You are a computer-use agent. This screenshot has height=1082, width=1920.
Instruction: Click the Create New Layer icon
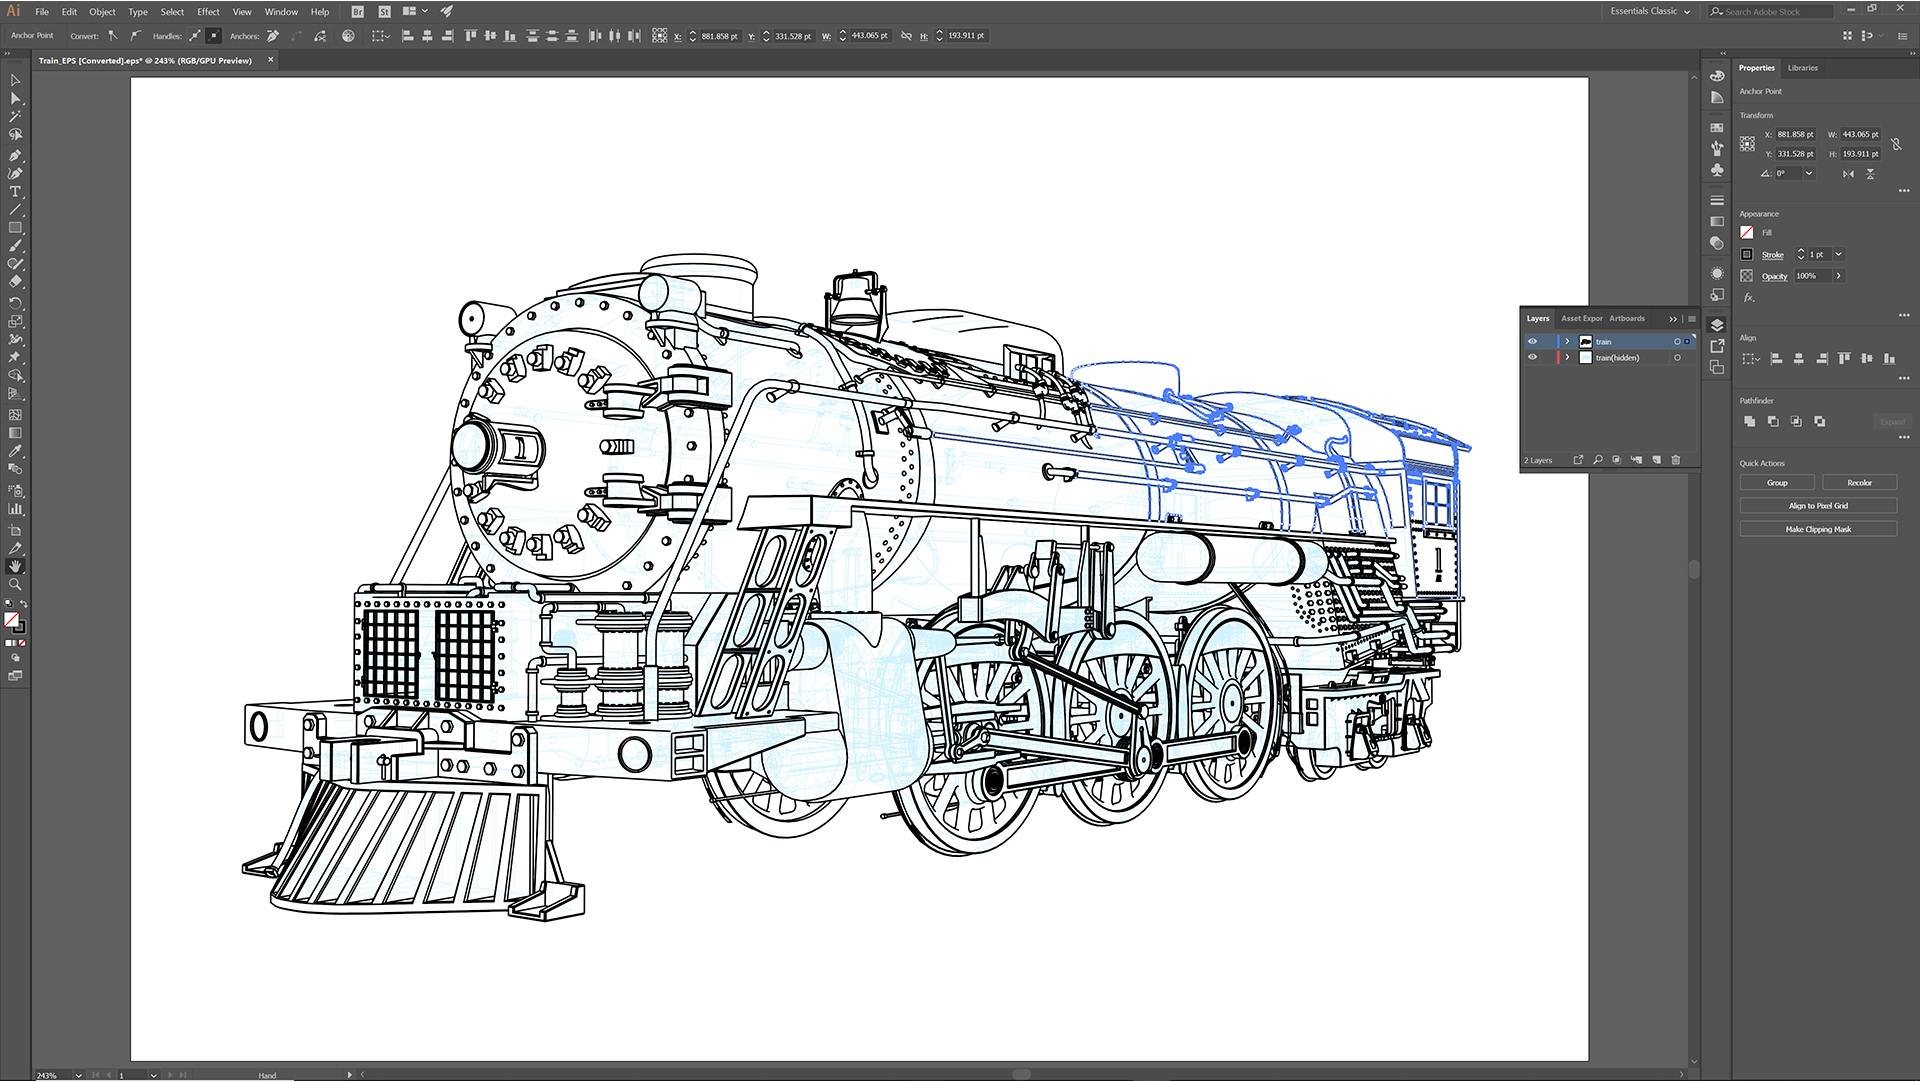tap(1657, 460)
